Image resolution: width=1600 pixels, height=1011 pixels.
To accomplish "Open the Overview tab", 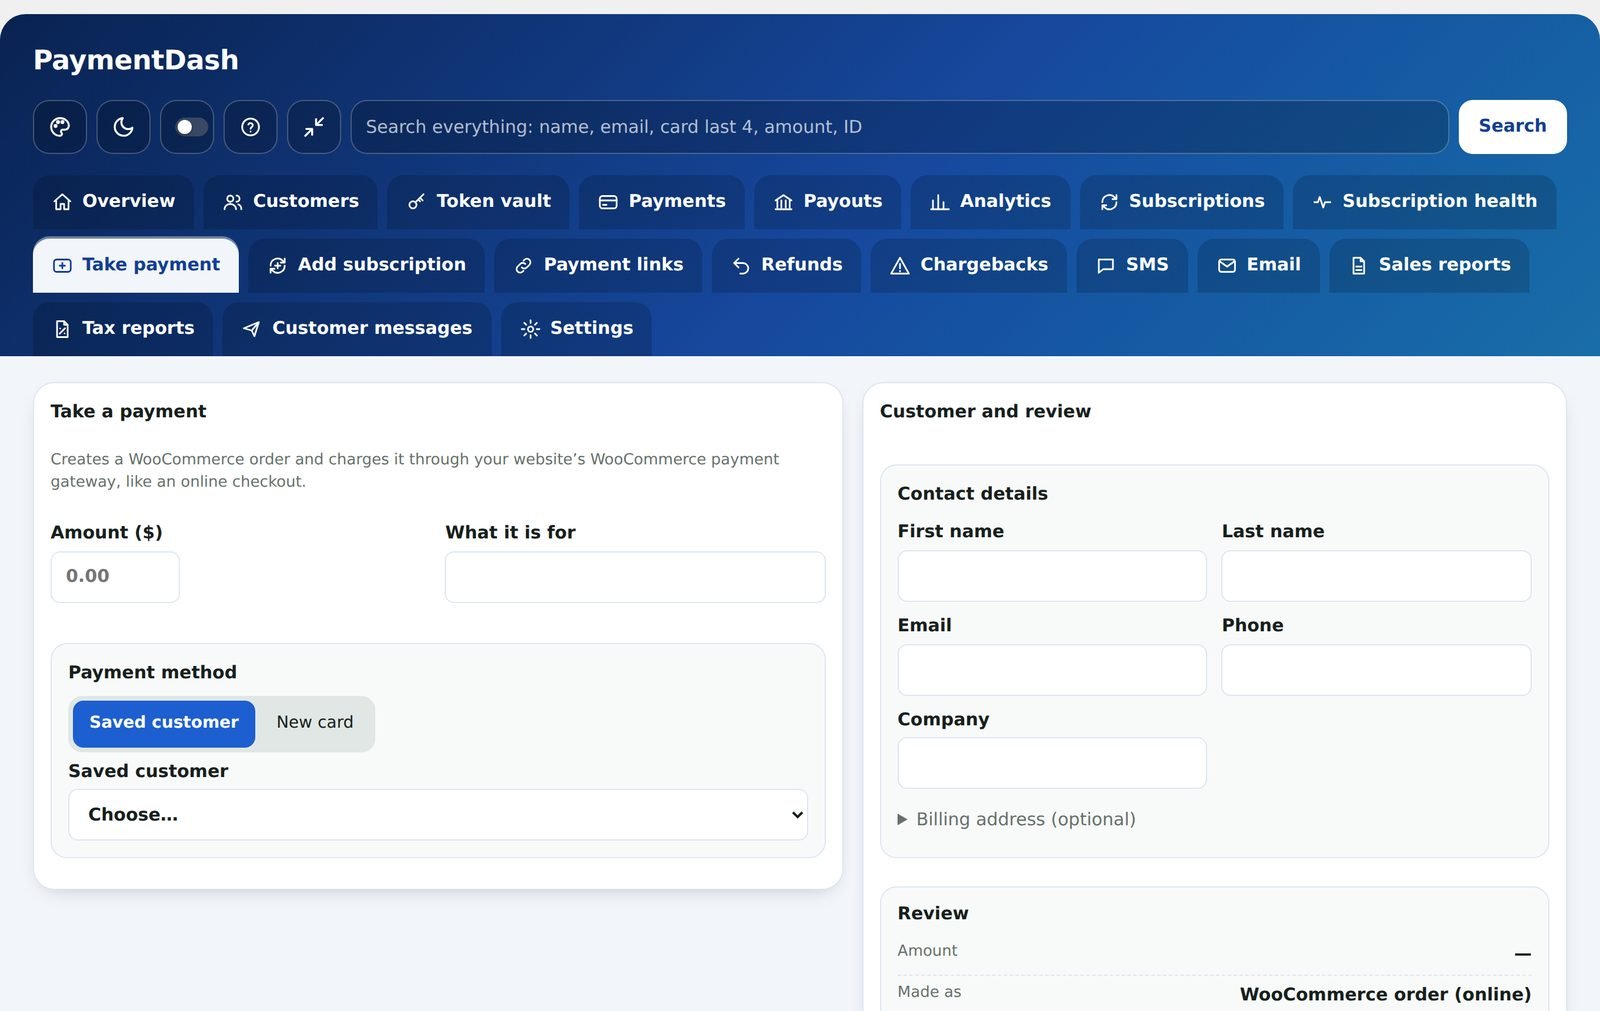I will 114,202.
